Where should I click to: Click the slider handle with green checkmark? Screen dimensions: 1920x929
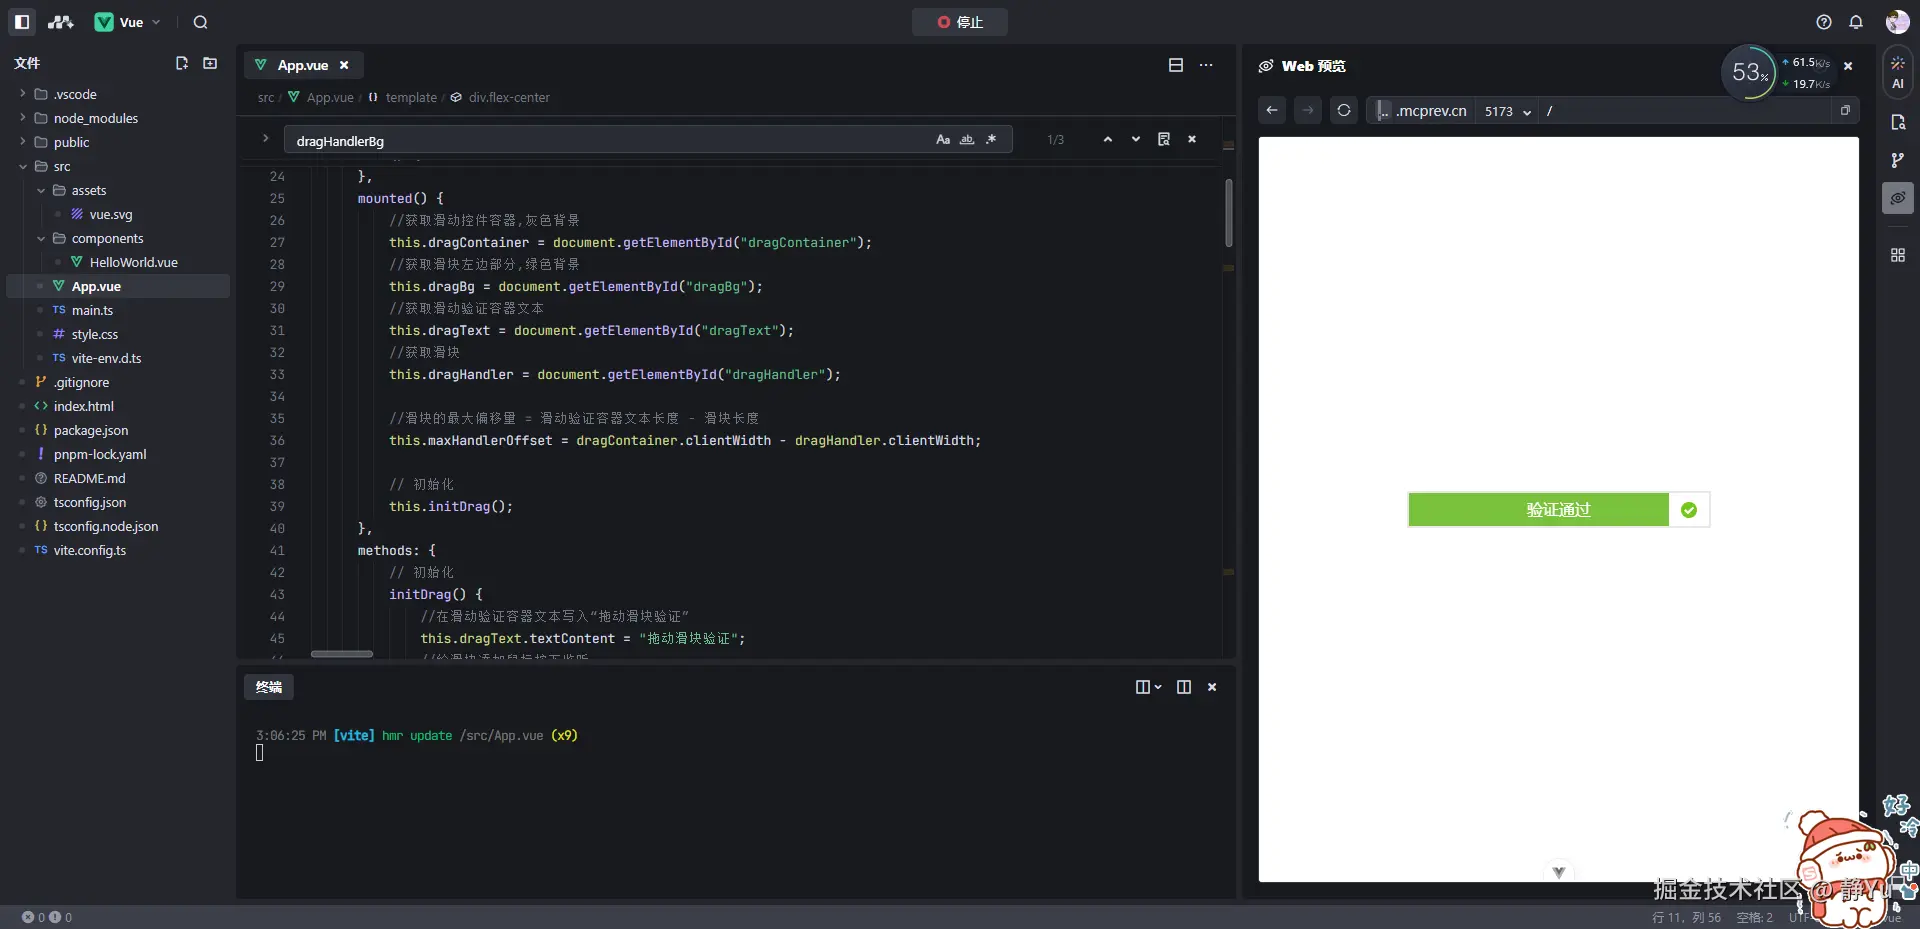pyautogui.click(x=1689, y=510)
